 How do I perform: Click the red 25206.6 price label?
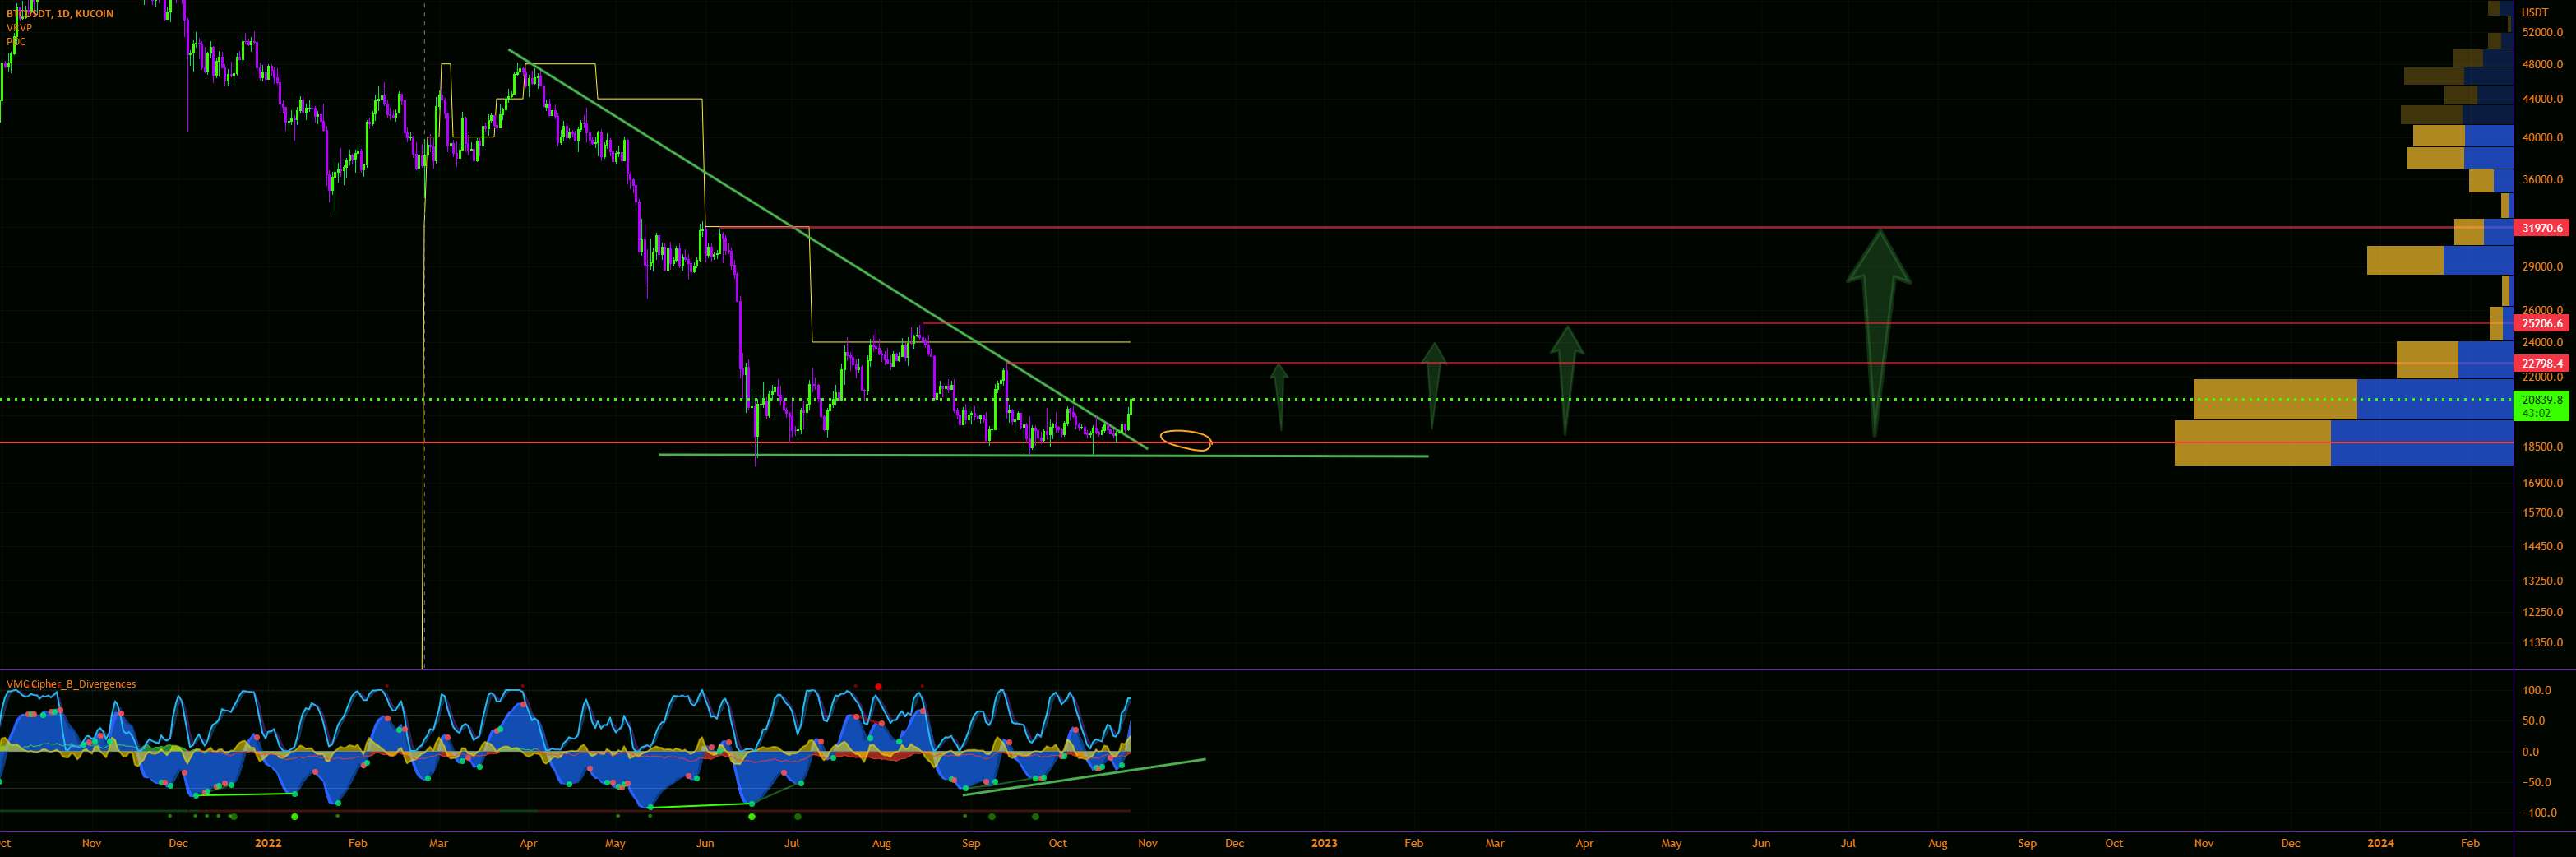pyautogui.click(x=2542, y=323)
